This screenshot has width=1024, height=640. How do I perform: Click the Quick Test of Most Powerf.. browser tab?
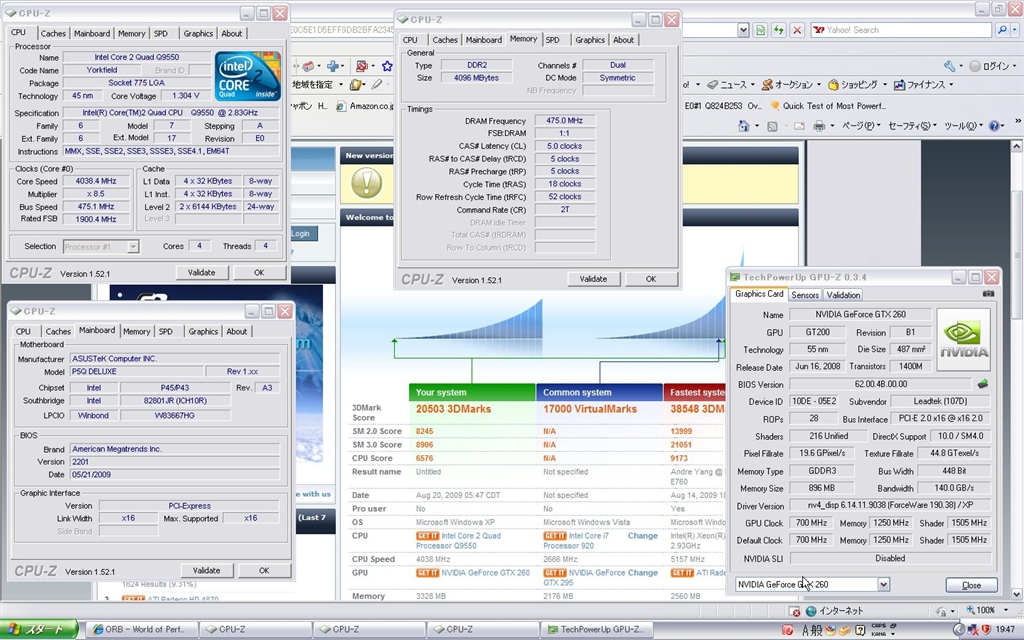[828, 106]
